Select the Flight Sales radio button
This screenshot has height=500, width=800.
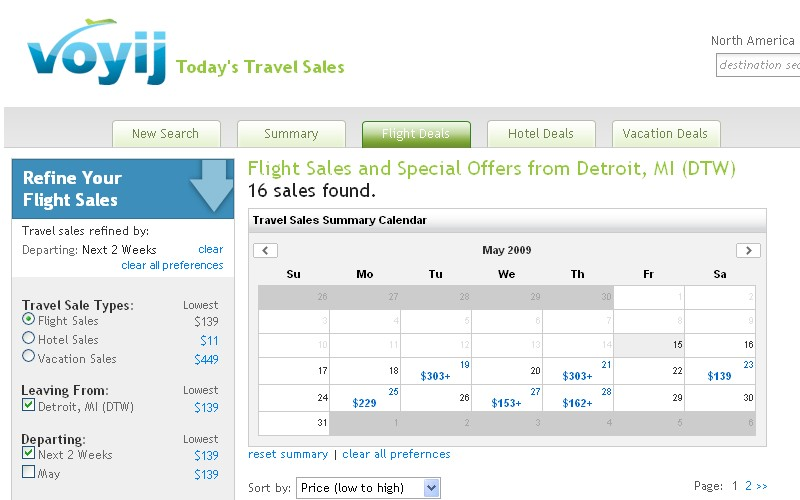coord(29,319)
